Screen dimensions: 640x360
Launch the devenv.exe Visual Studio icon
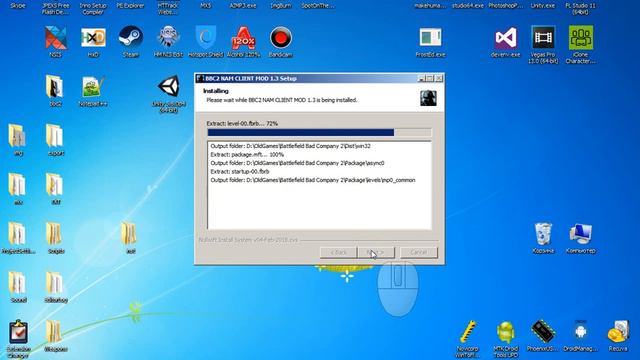click(506, 39)
